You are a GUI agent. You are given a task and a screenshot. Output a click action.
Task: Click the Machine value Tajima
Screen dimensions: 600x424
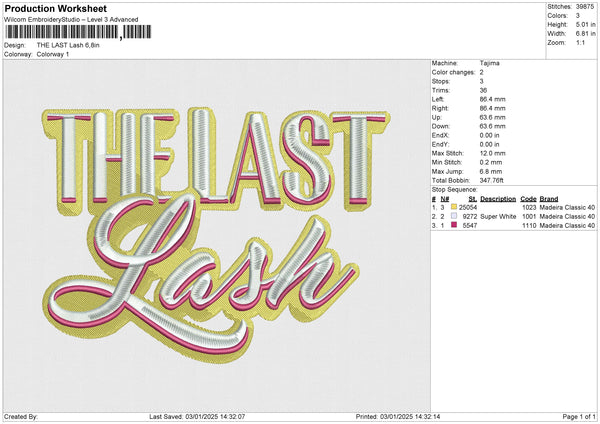point(489,63)
